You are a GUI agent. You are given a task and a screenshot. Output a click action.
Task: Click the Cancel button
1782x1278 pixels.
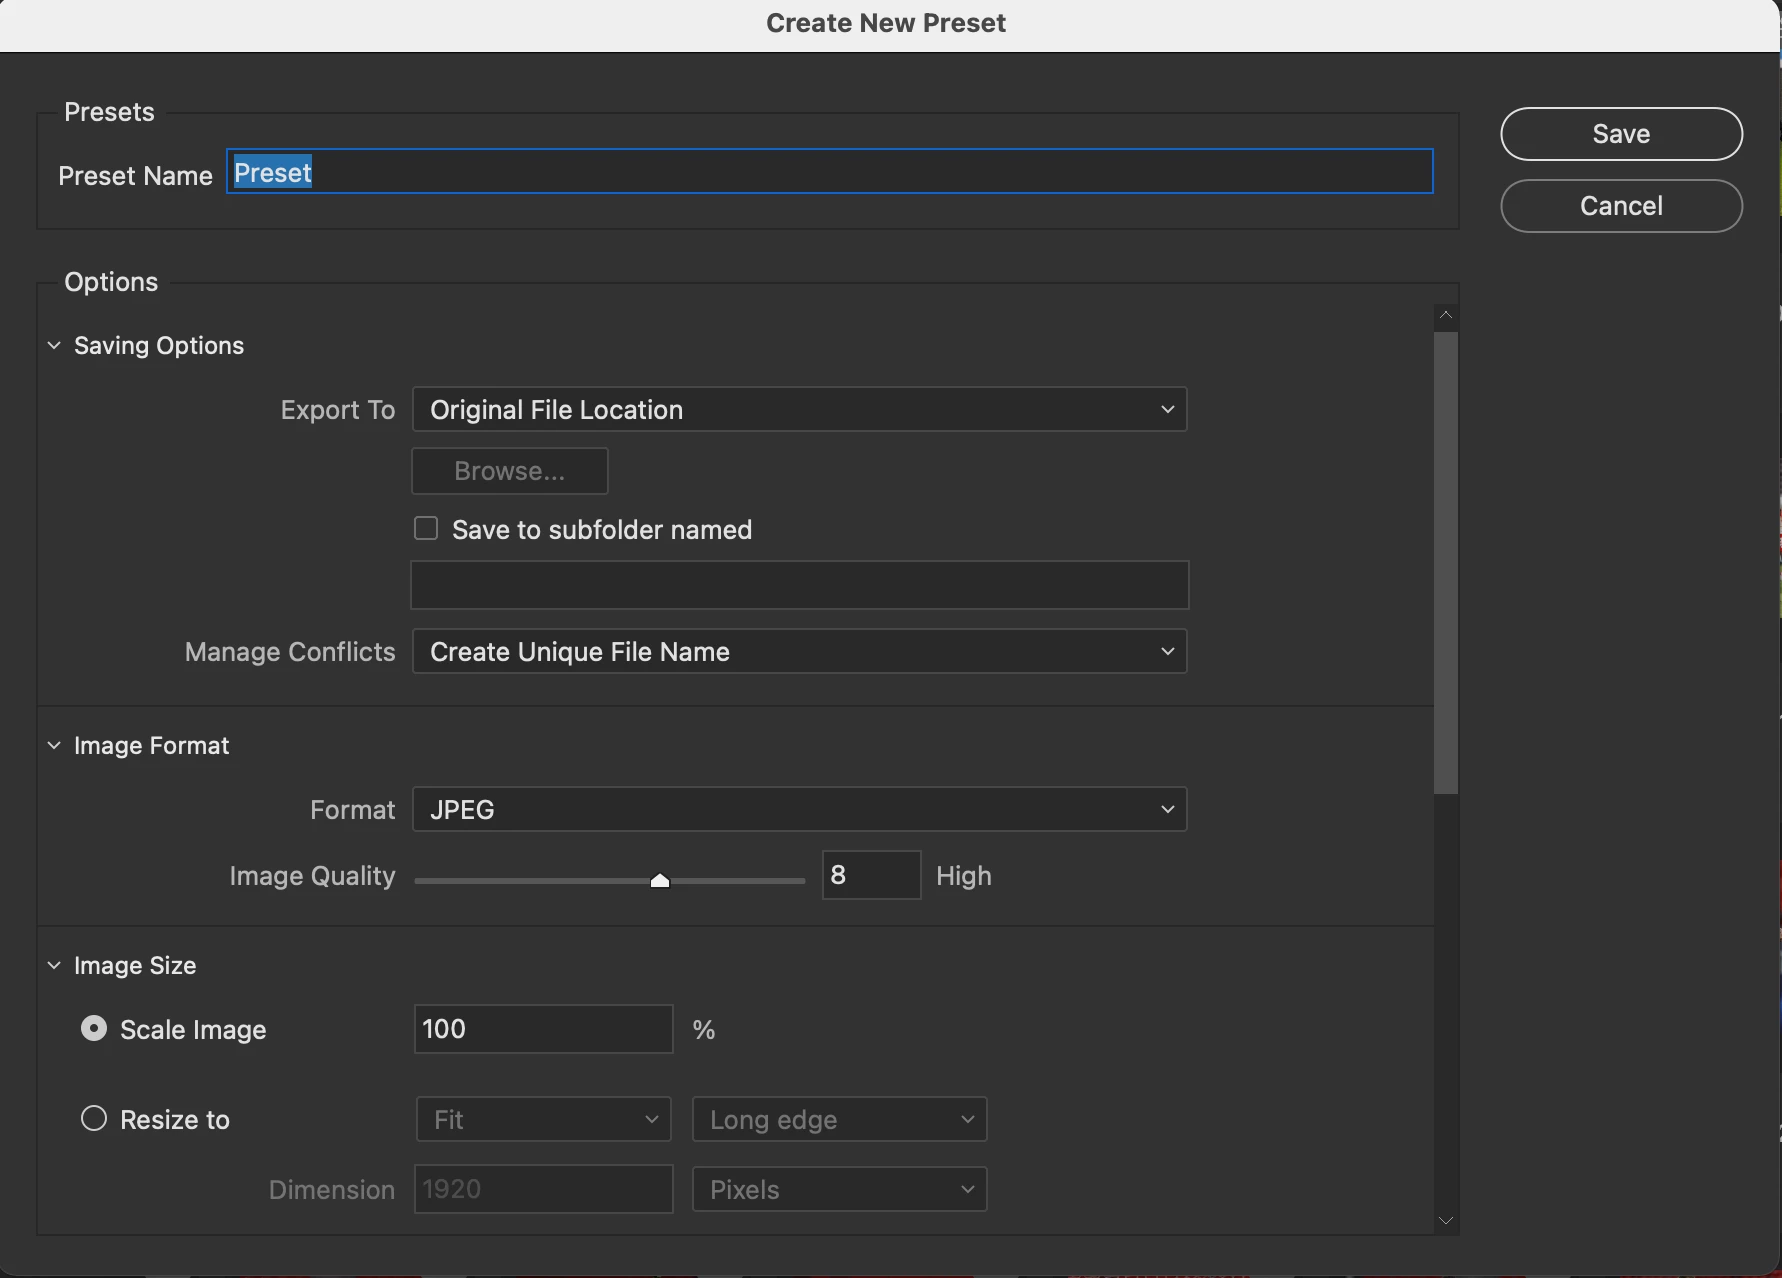click(x=1621, y=206)
